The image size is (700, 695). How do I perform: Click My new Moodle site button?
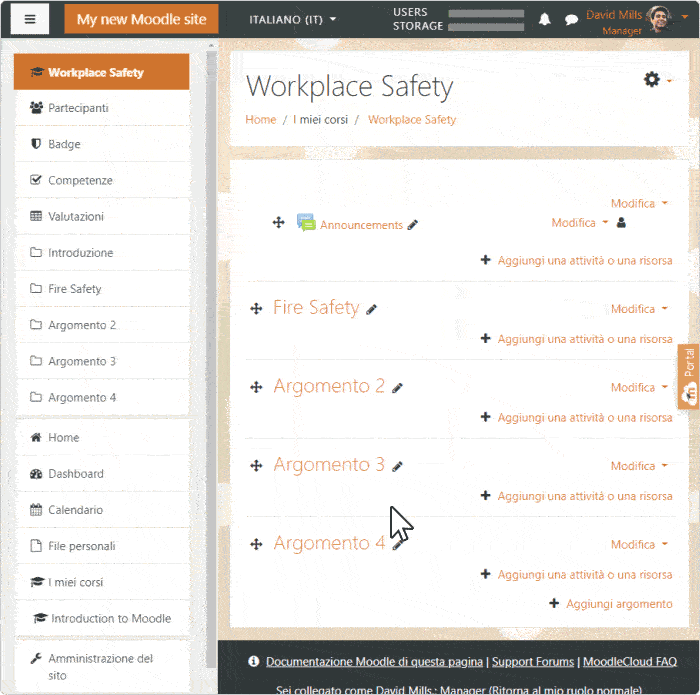coord(141,19)
